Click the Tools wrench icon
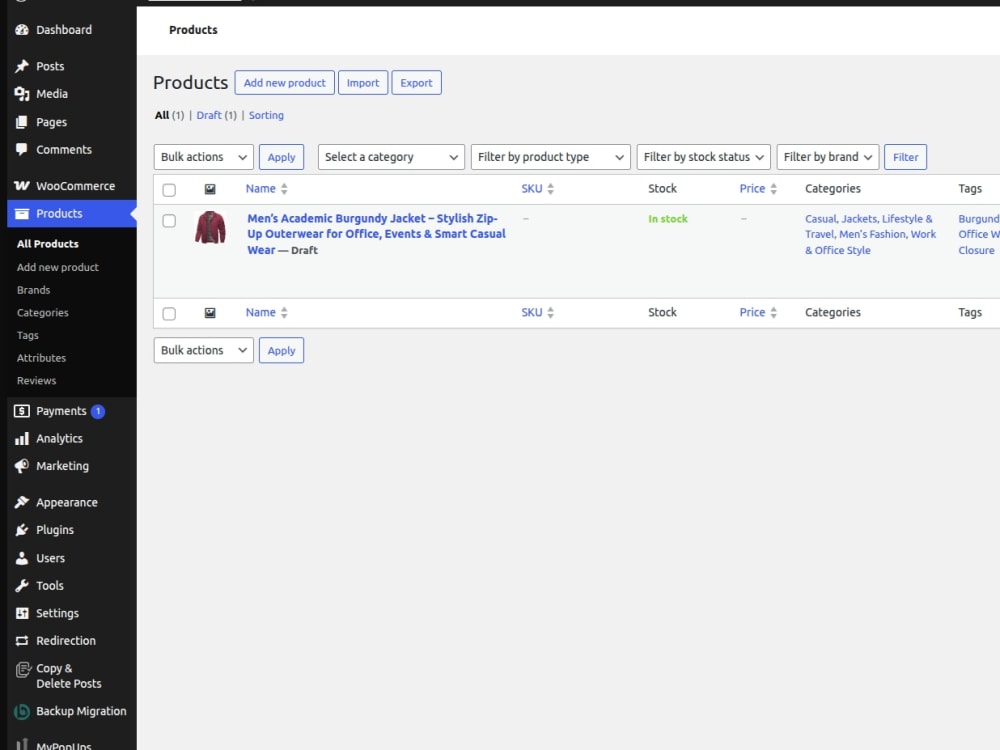The height and width of the screenshot is (750, 1000). [22, 585]
